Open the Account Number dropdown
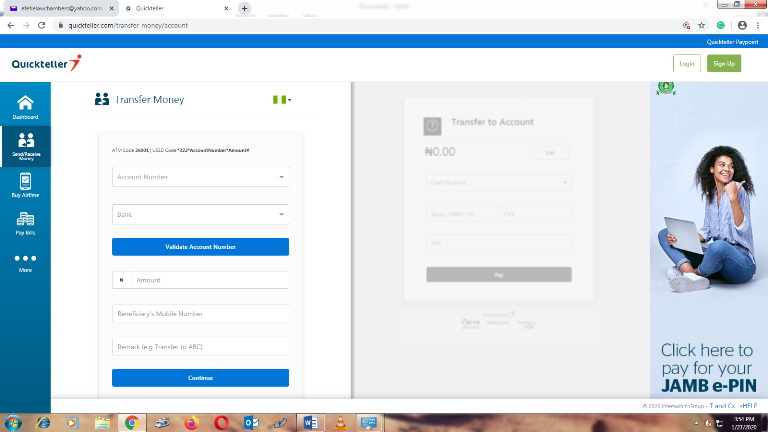This screenshot has height=432, width=768. [200, 177]
